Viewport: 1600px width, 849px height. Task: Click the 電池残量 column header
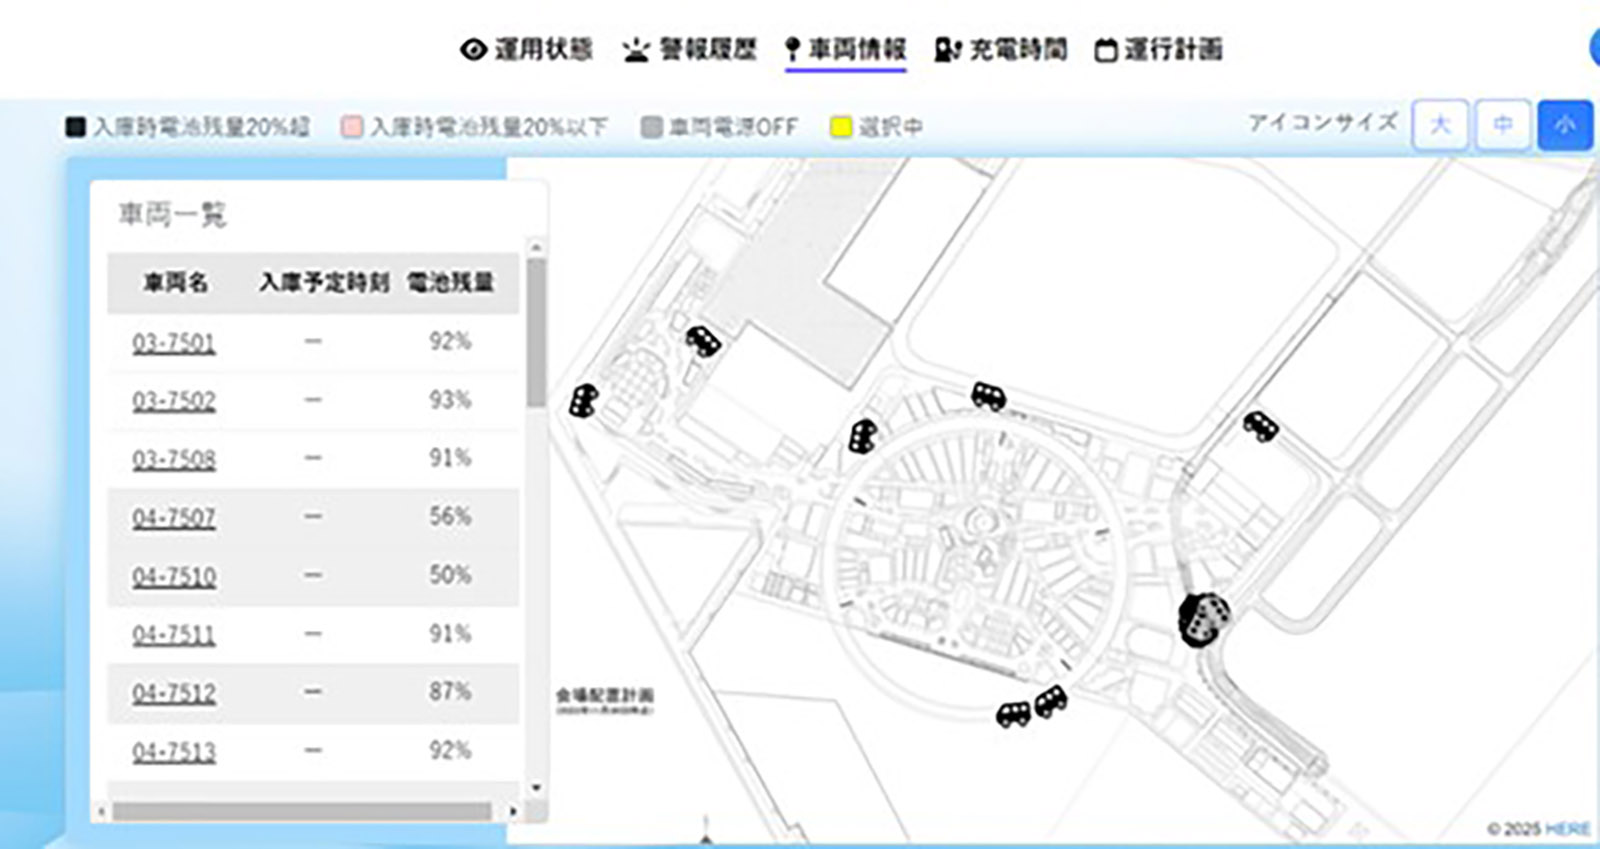(x=450, y=283)
